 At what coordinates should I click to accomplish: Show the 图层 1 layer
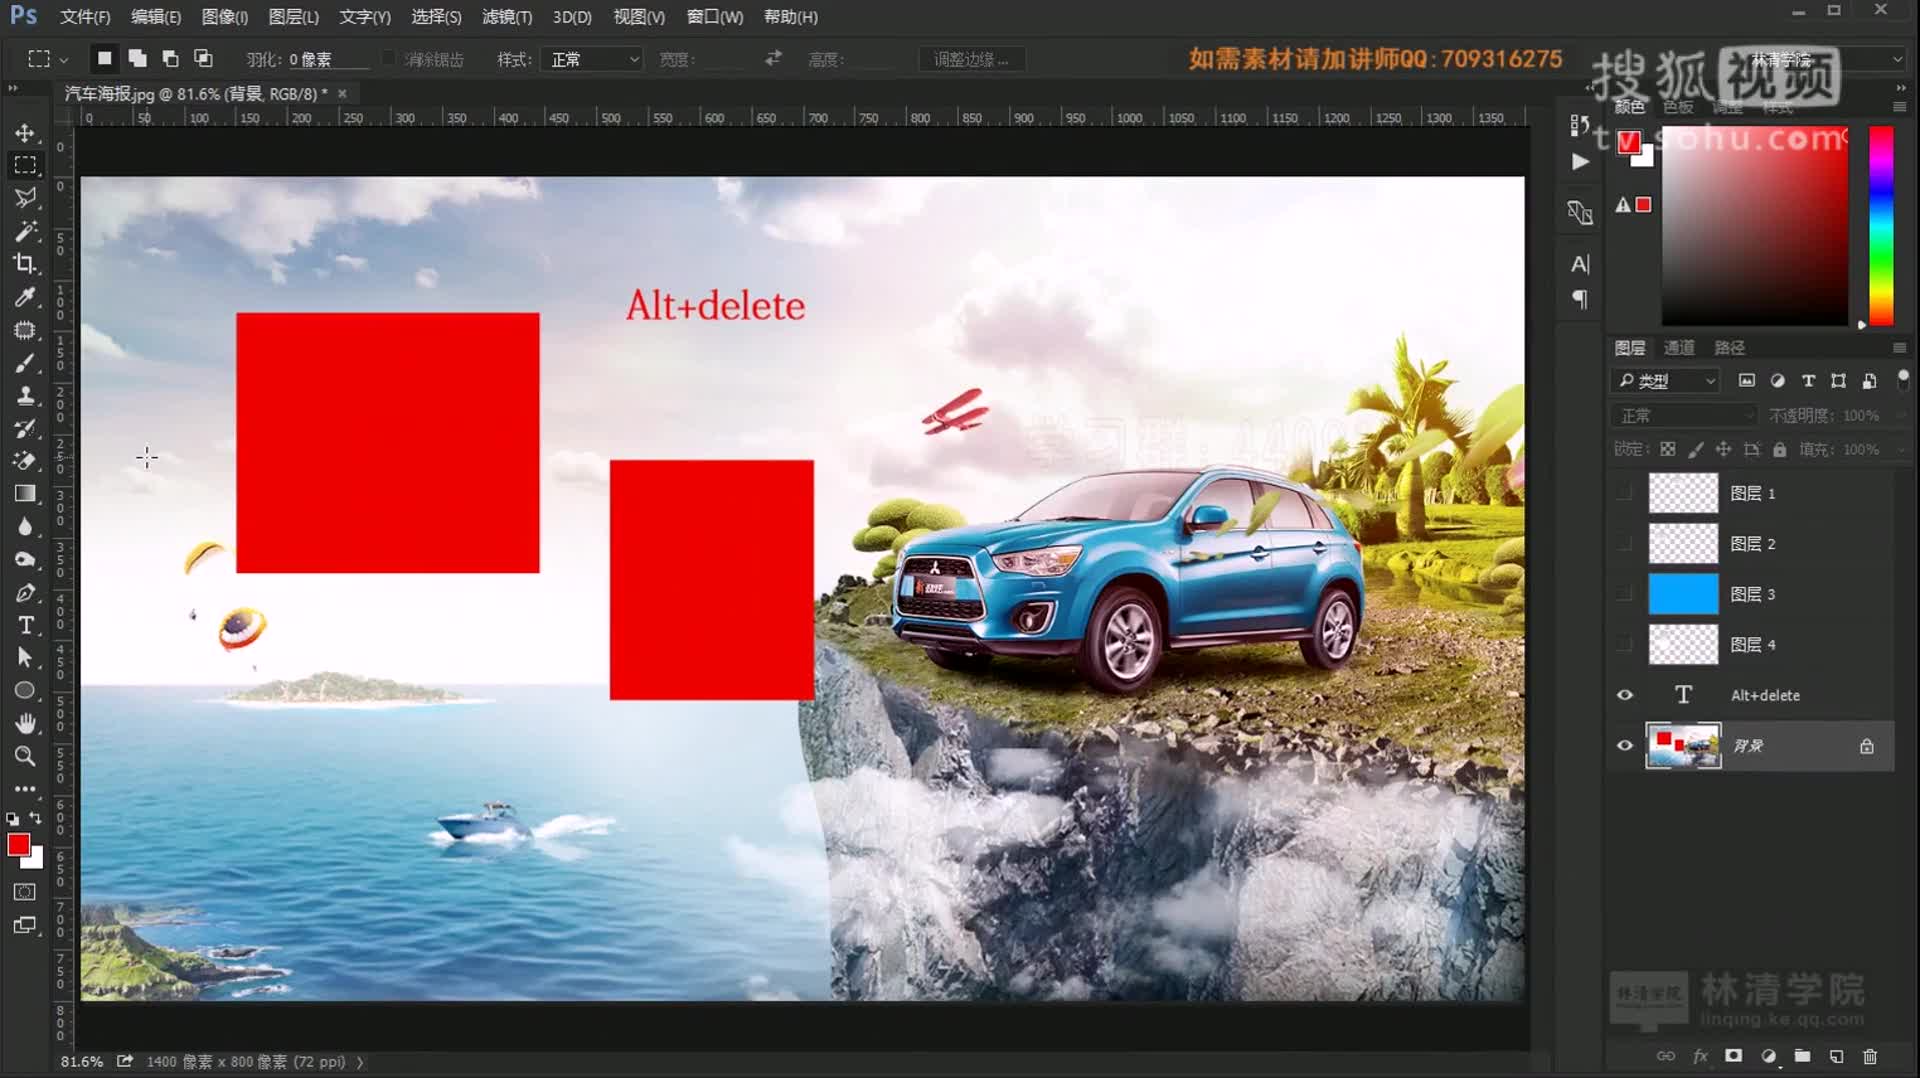click(1625, 493)
